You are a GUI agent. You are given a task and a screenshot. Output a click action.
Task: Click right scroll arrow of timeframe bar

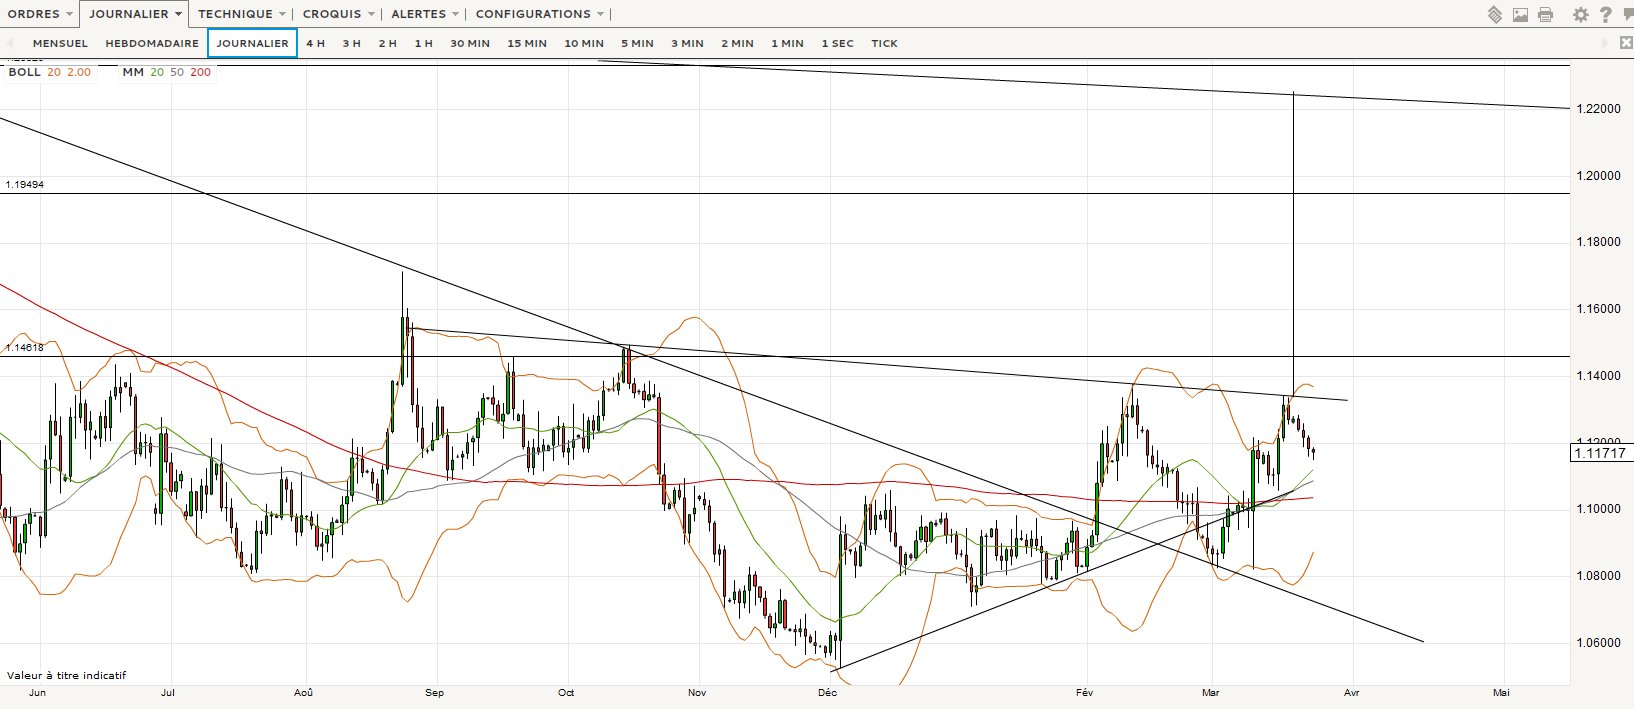[1603, 43]
